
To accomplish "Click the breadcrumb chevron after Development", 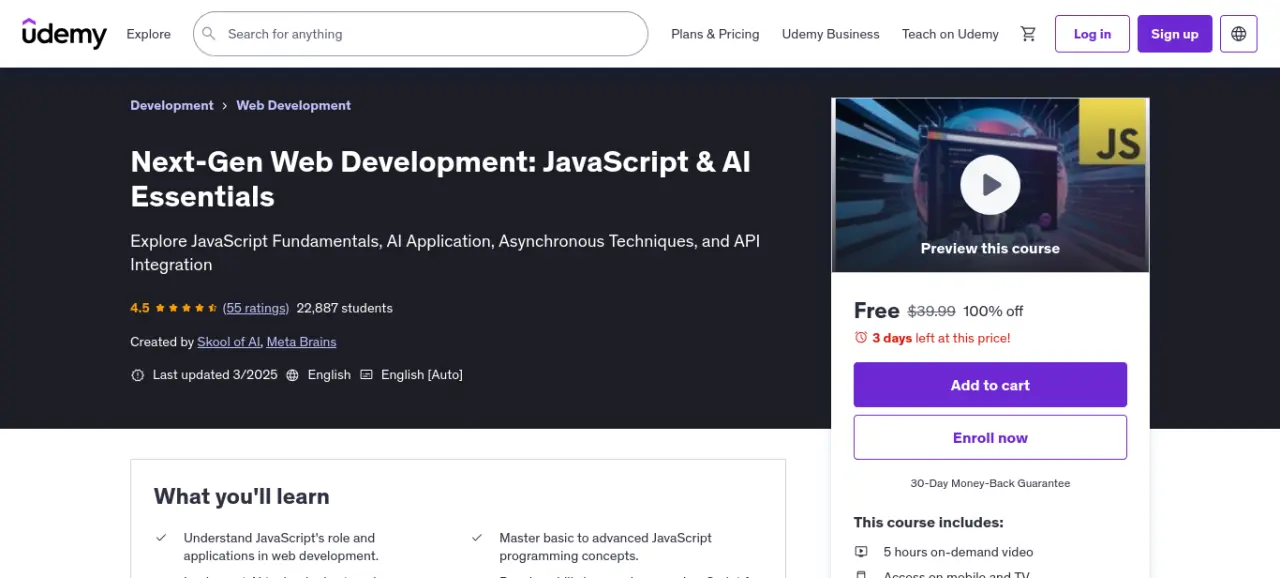I will pyautogui.click(x=225, y=106).
